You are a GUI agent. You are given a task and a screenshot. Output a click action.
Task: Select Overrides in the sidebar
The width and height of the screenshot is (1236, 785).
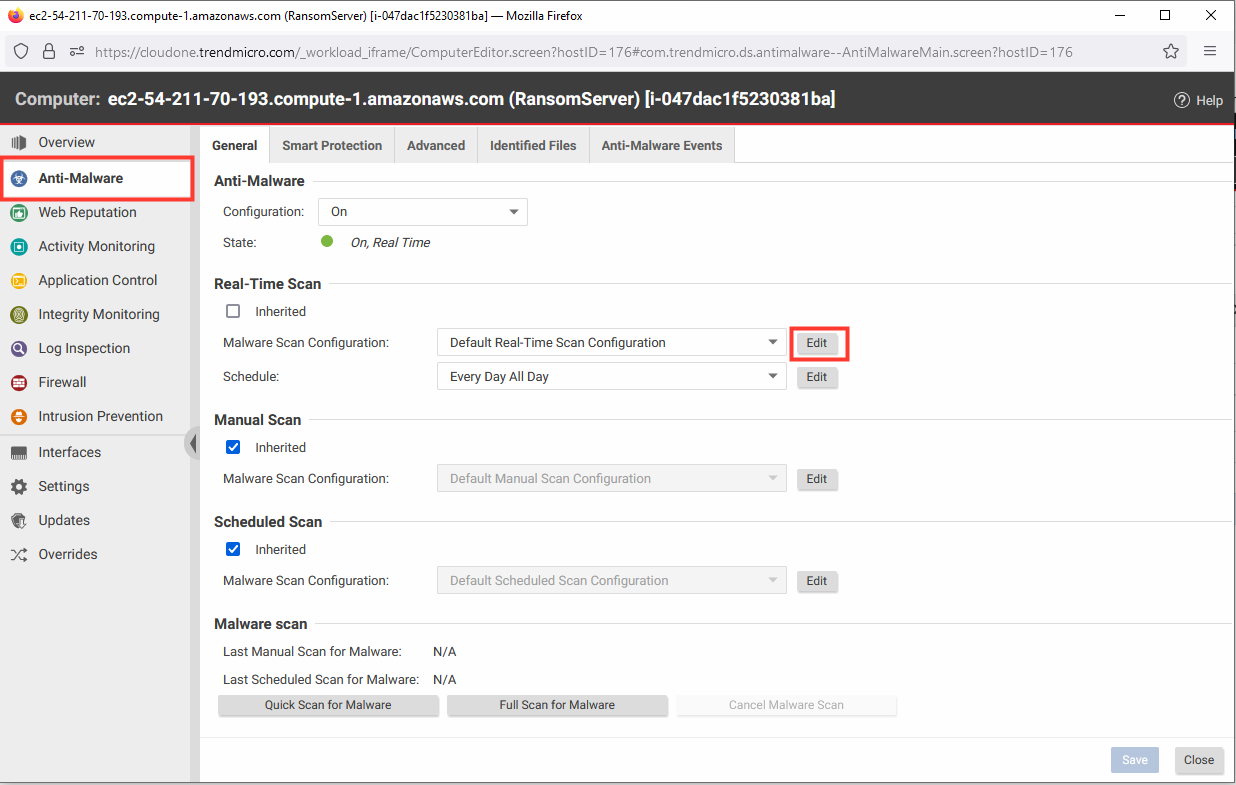tap(68, 554)
